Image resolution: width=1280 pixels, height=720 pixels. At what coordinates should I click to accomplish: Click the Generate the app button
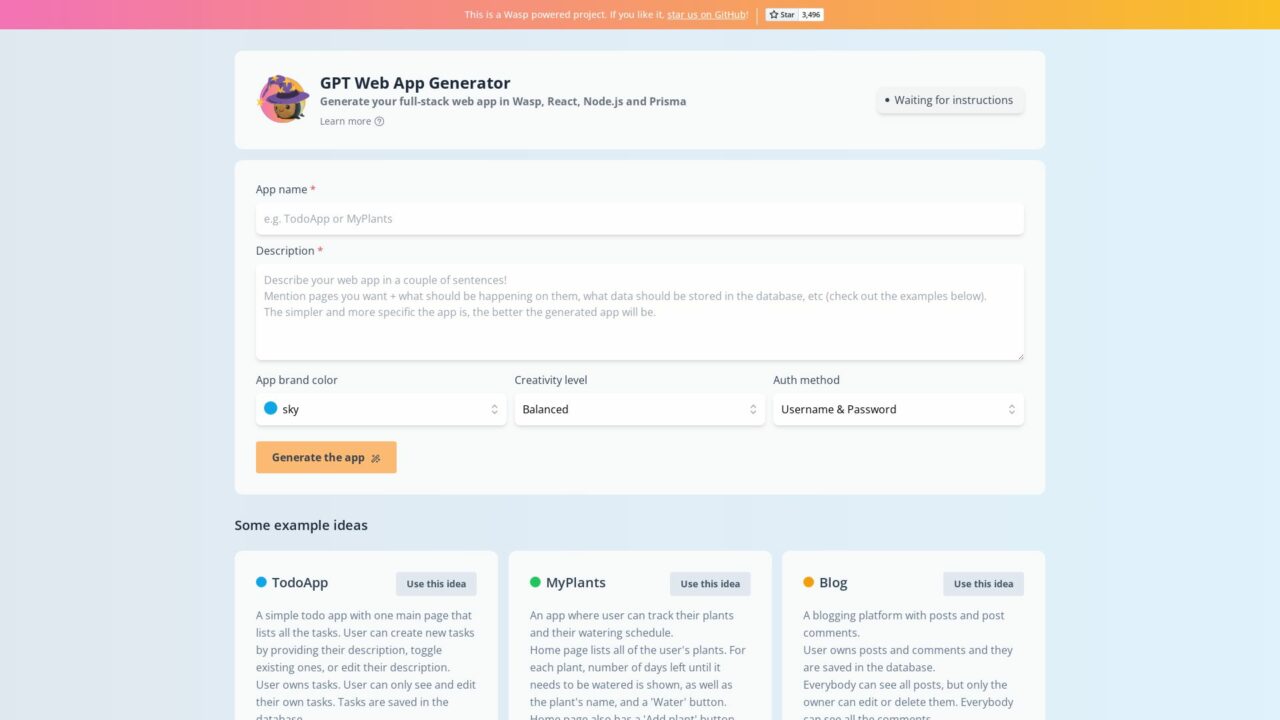pos(326,457)
